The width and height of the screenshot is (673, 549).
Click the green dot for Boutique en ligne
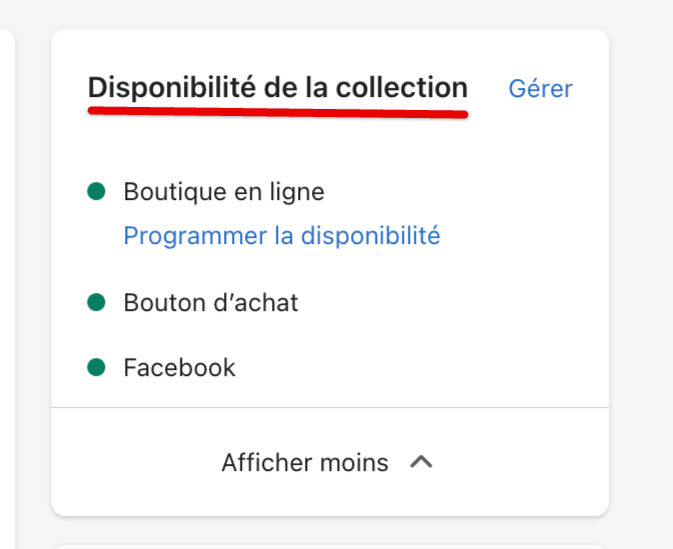pos(97,191)
